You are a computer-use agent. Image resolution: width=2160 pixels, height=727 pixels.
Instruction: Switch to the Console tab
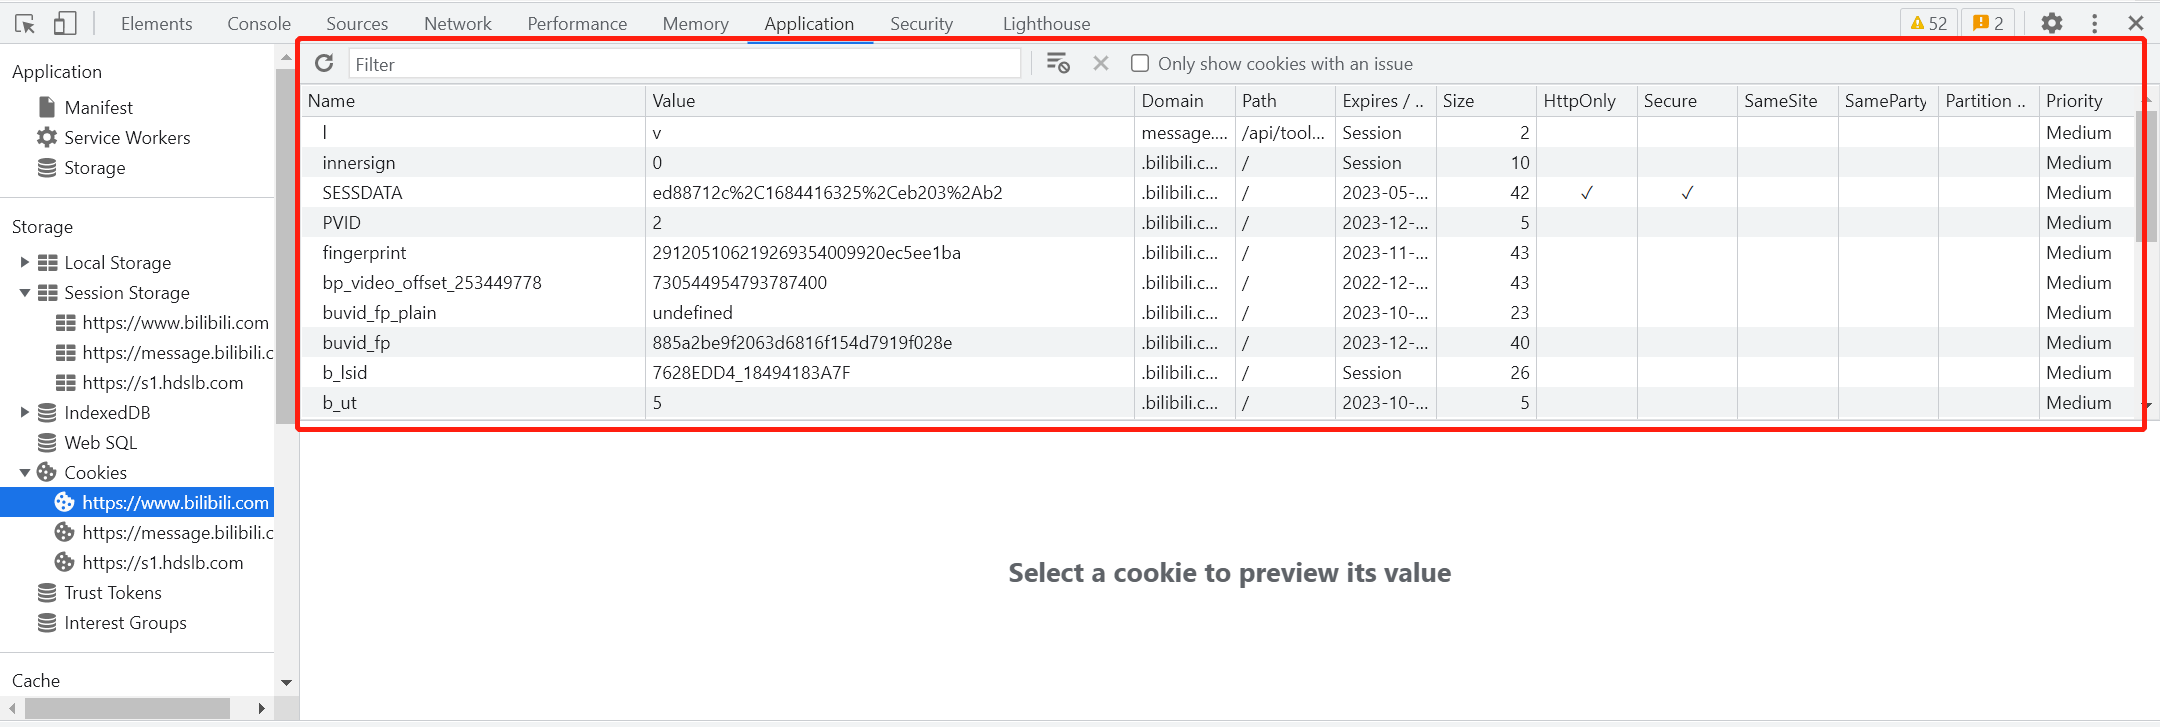pyautogui.click(x=259, y=23)
